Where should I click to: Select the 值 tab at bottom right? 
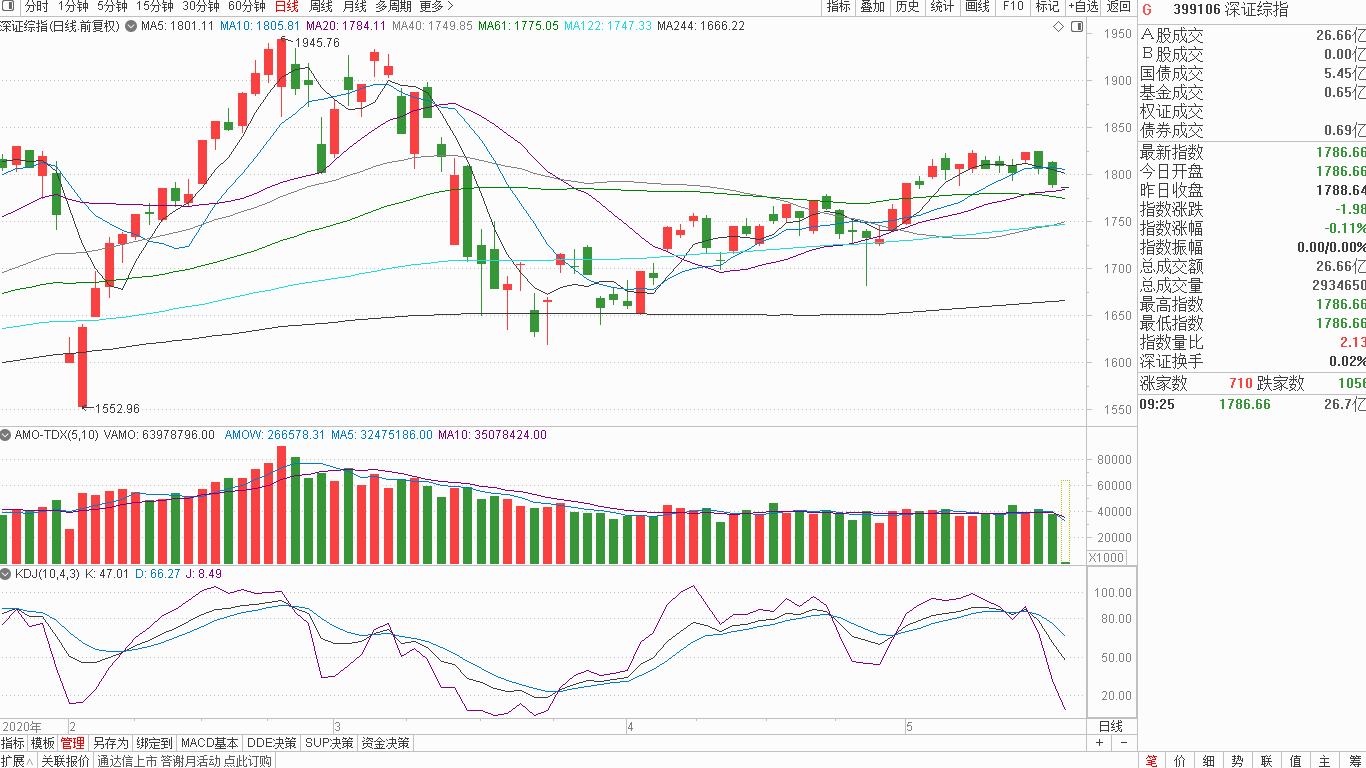(x=1296, y=761)
